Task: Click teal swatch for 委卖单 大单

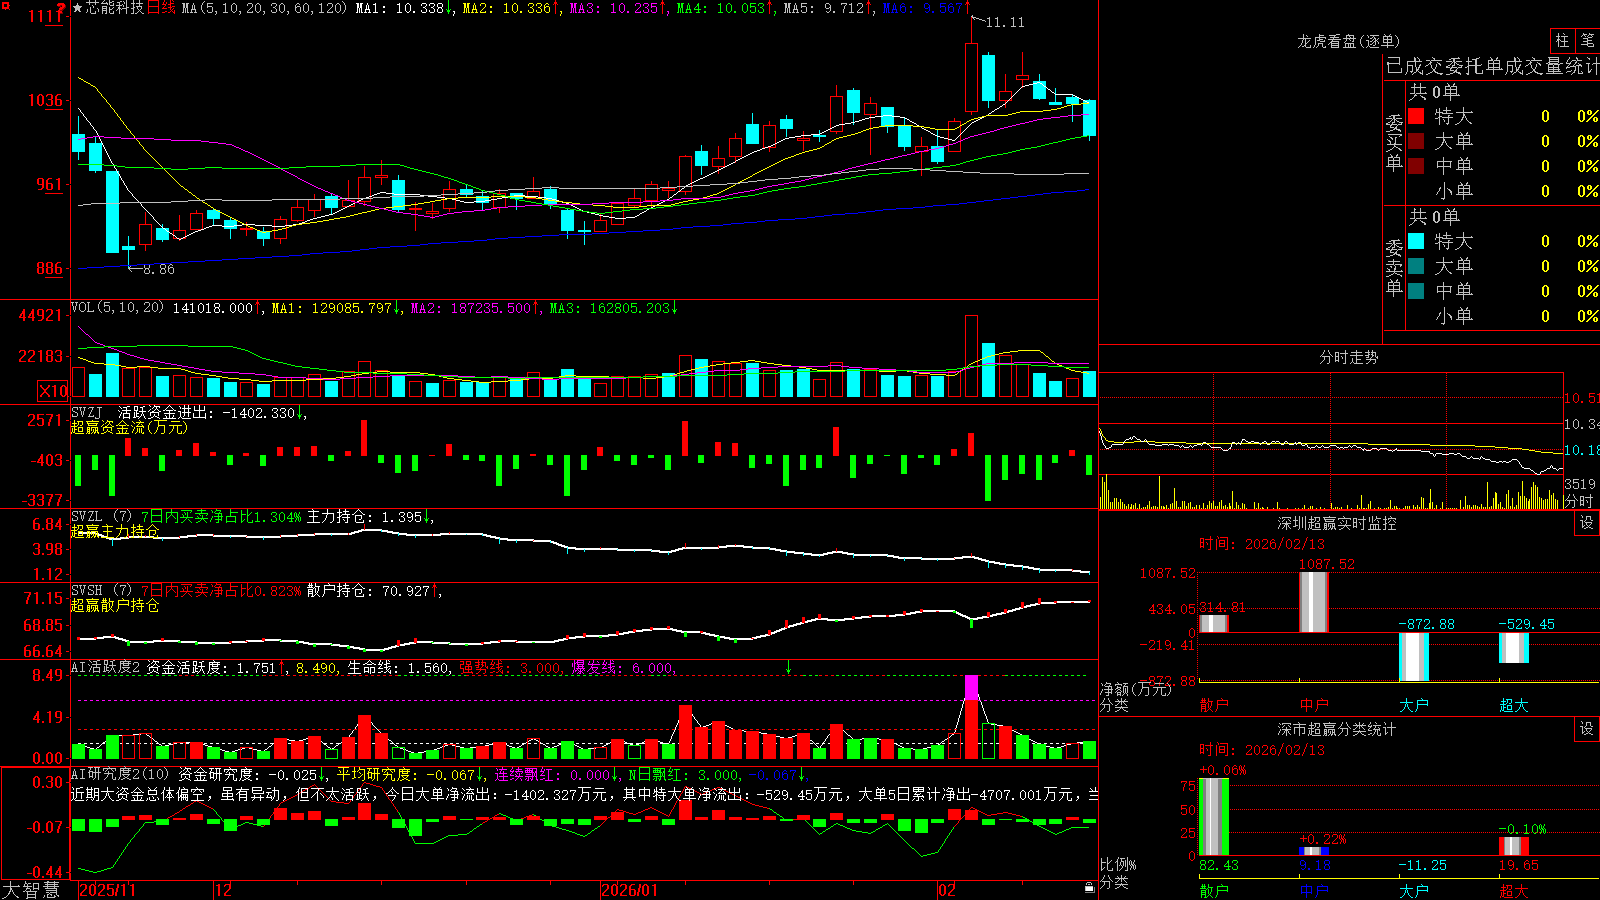Action: pos(1416,266)
